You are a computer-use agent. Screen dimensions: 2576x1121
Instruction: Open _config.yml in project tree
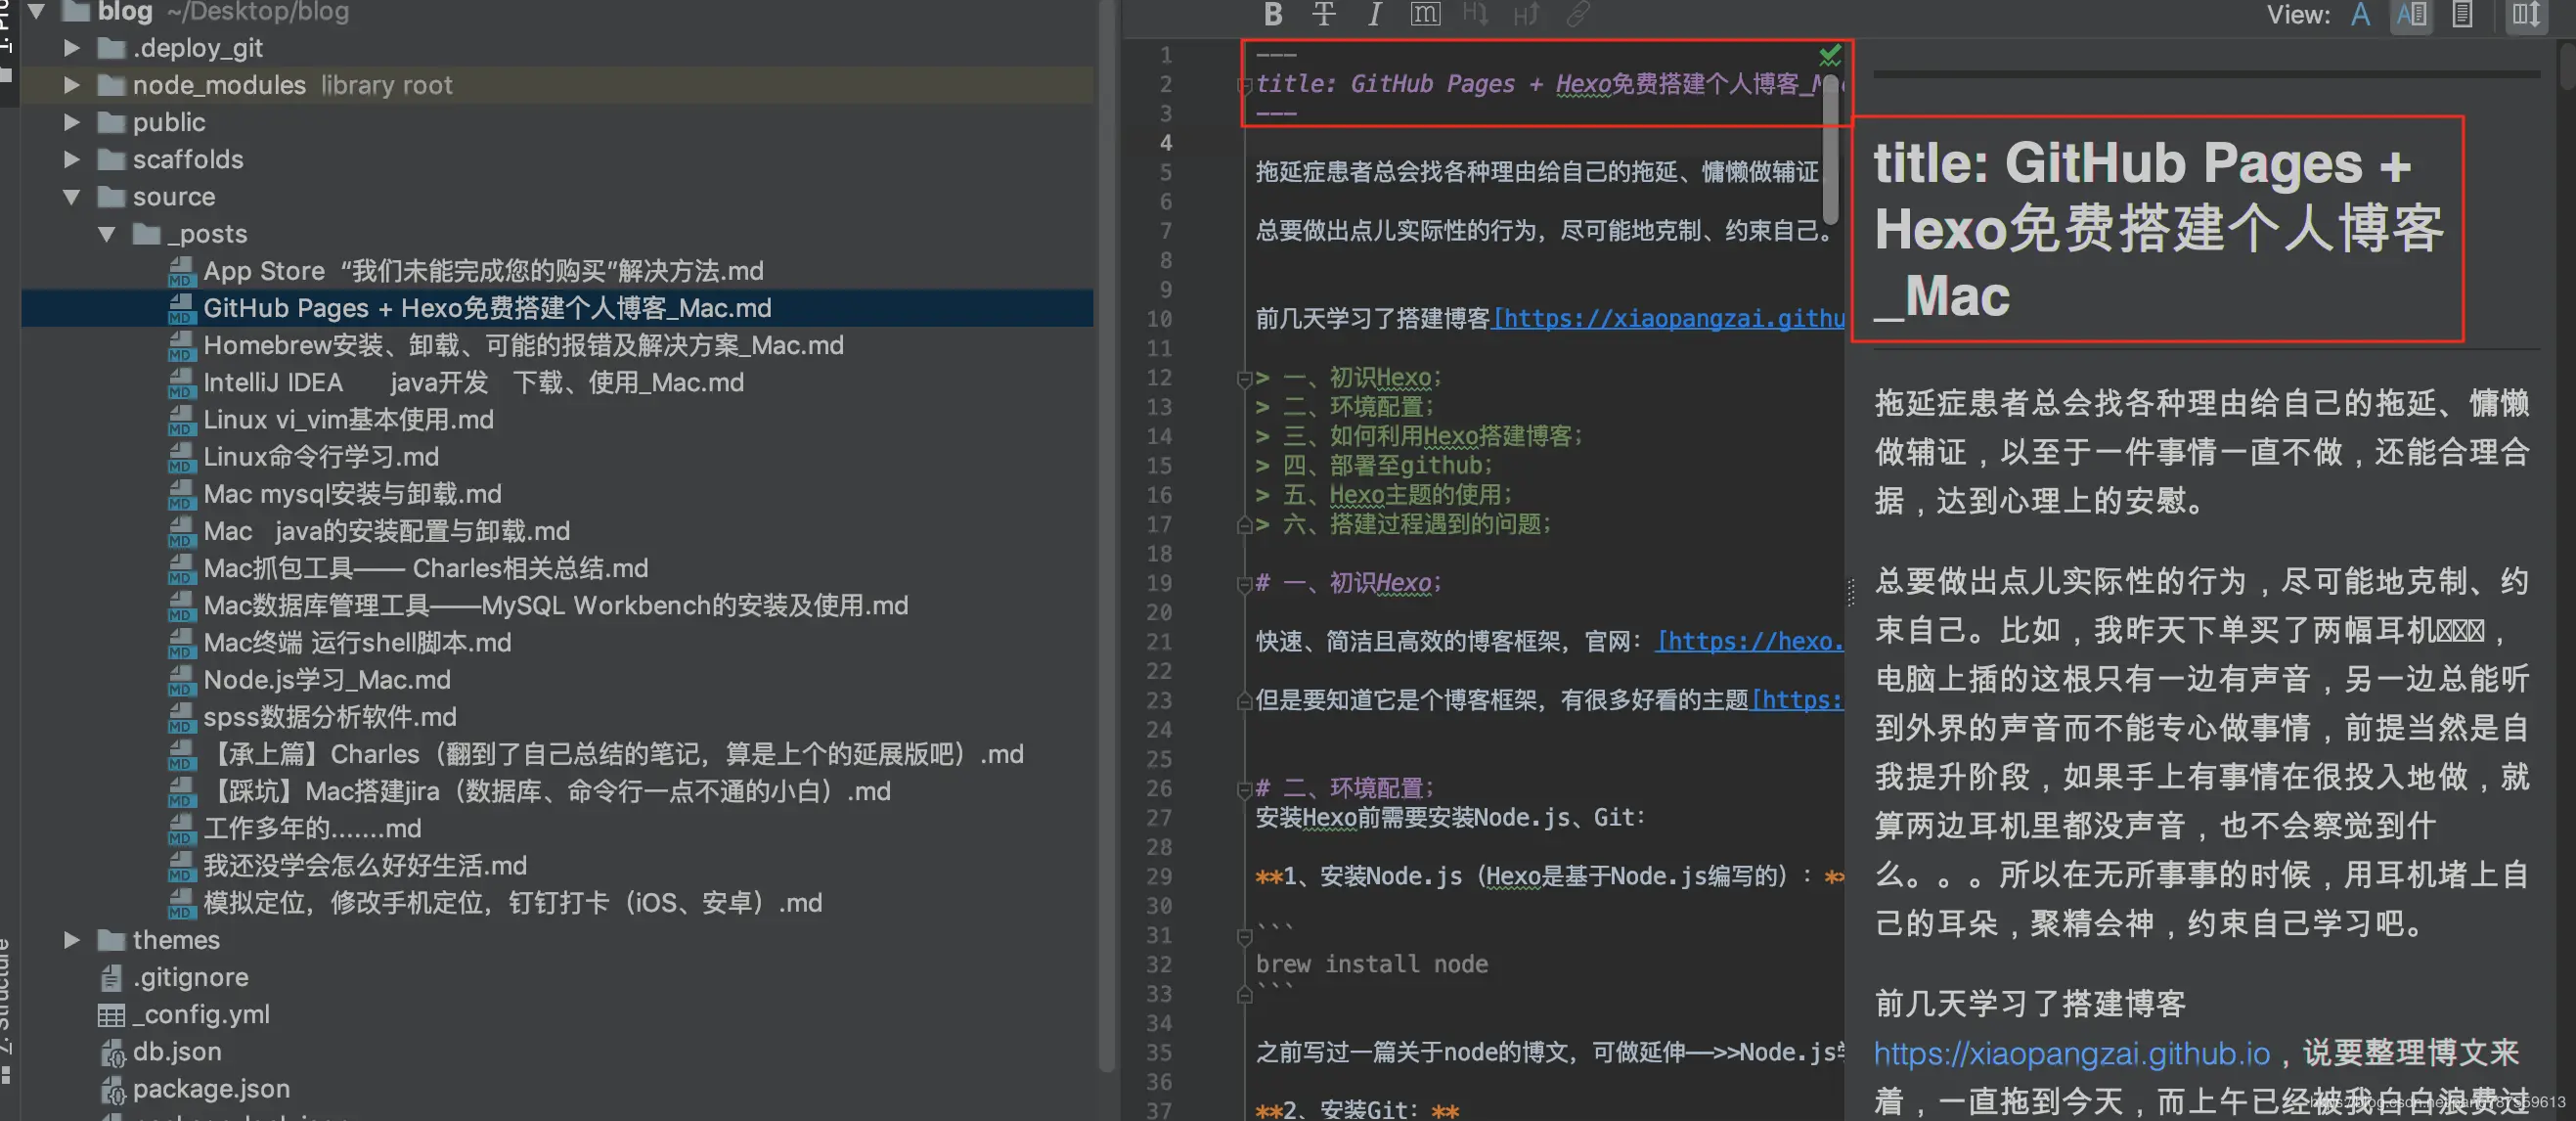pyautogui.click(x=206, y=1014)
